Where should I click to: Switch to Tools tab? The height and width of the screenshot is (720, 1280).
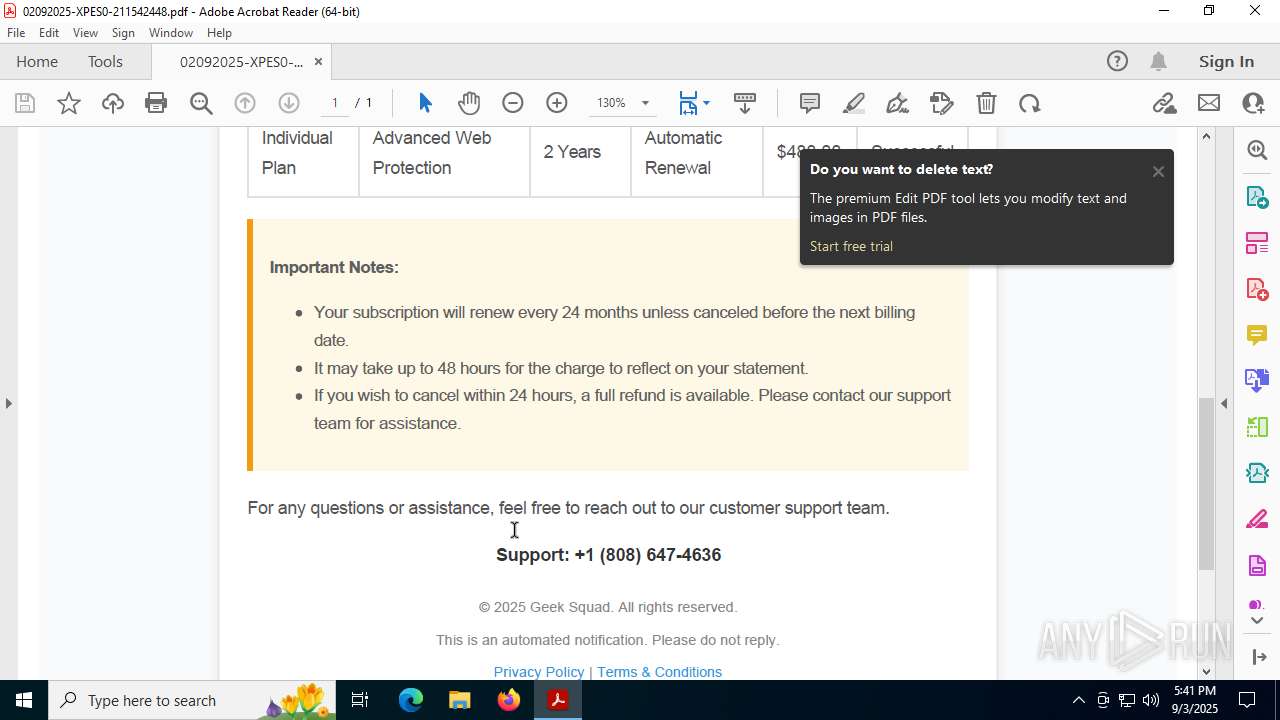pos(105,61)
